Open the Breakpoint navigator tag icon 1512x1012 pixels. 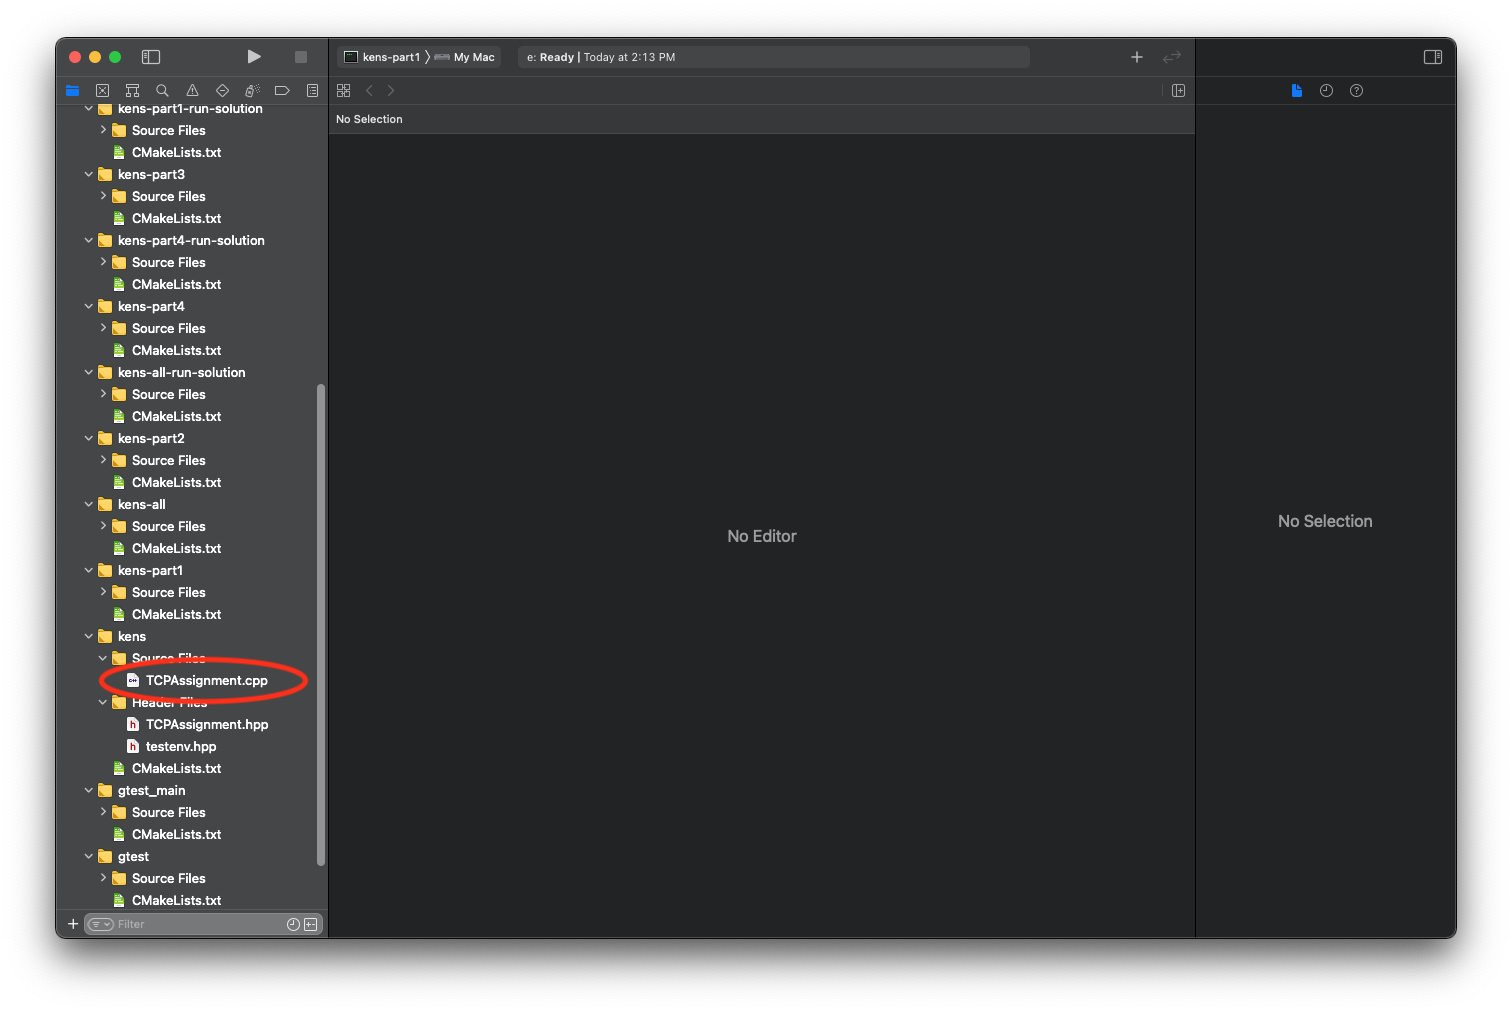coord(282,90)
